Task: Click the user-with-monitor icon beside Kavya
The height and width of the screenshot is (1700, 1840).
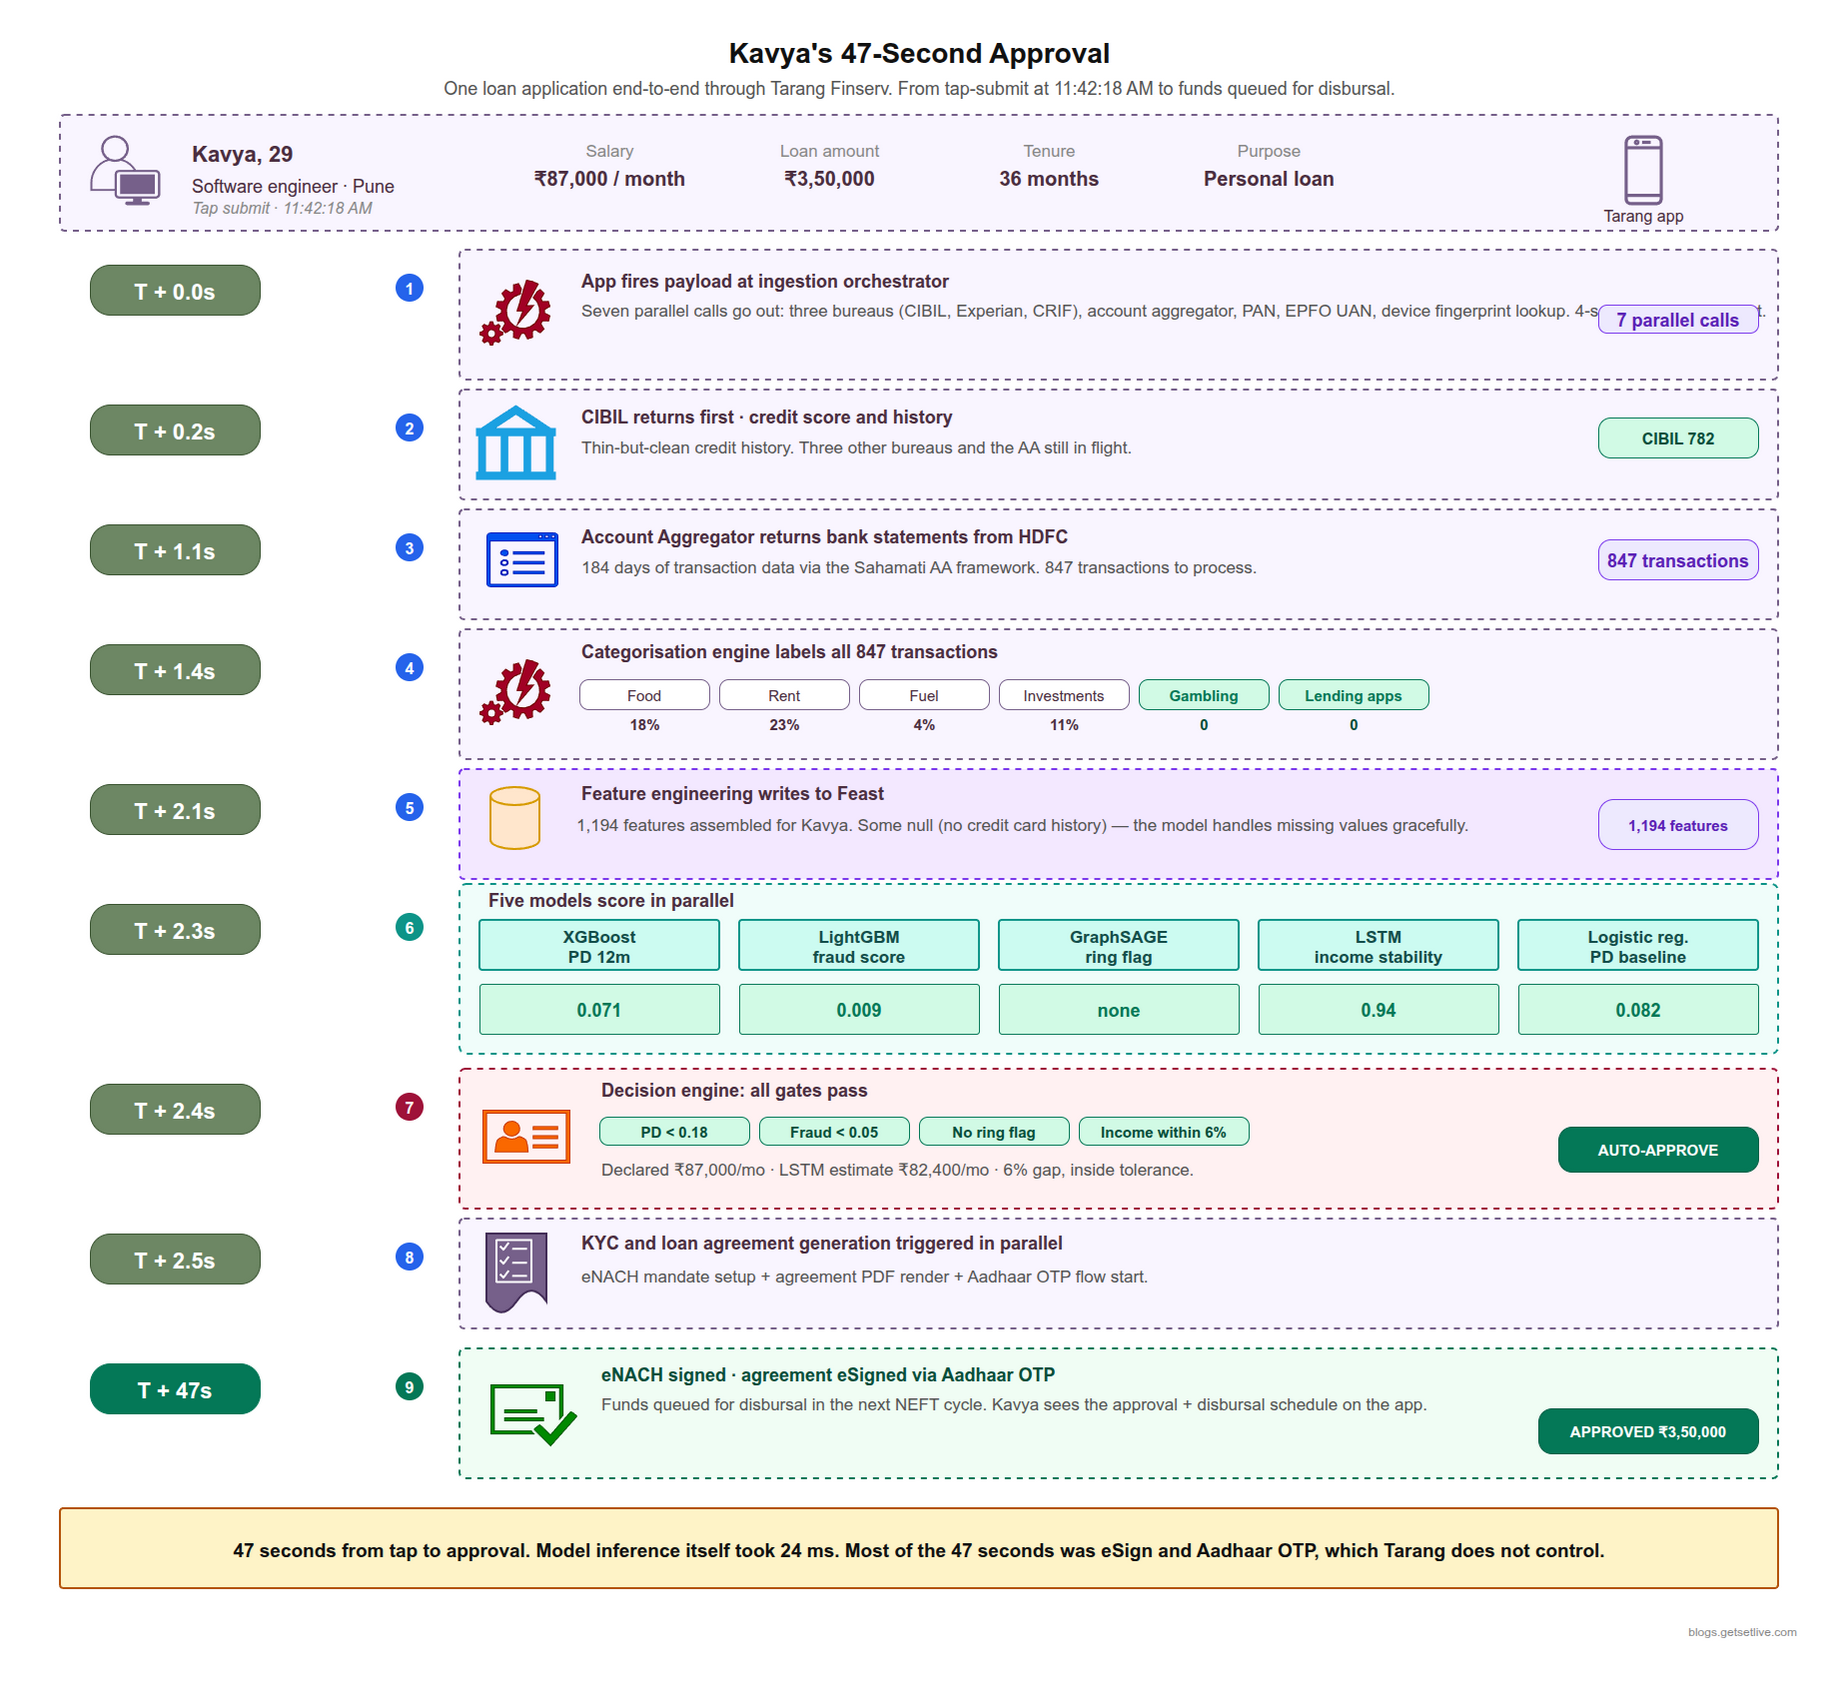Action: (125, 171)
